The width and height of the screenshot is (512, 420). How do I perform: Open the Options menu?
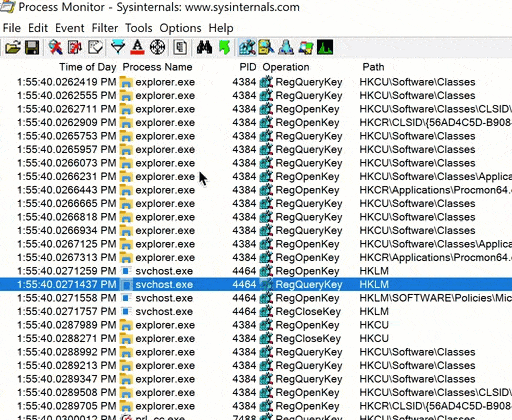tap(180, 28)
